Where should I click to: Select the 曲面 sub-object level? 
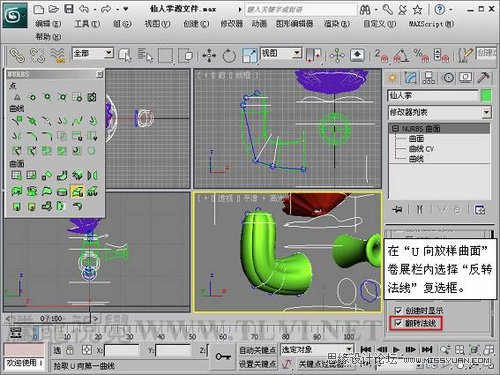(416, 138)
